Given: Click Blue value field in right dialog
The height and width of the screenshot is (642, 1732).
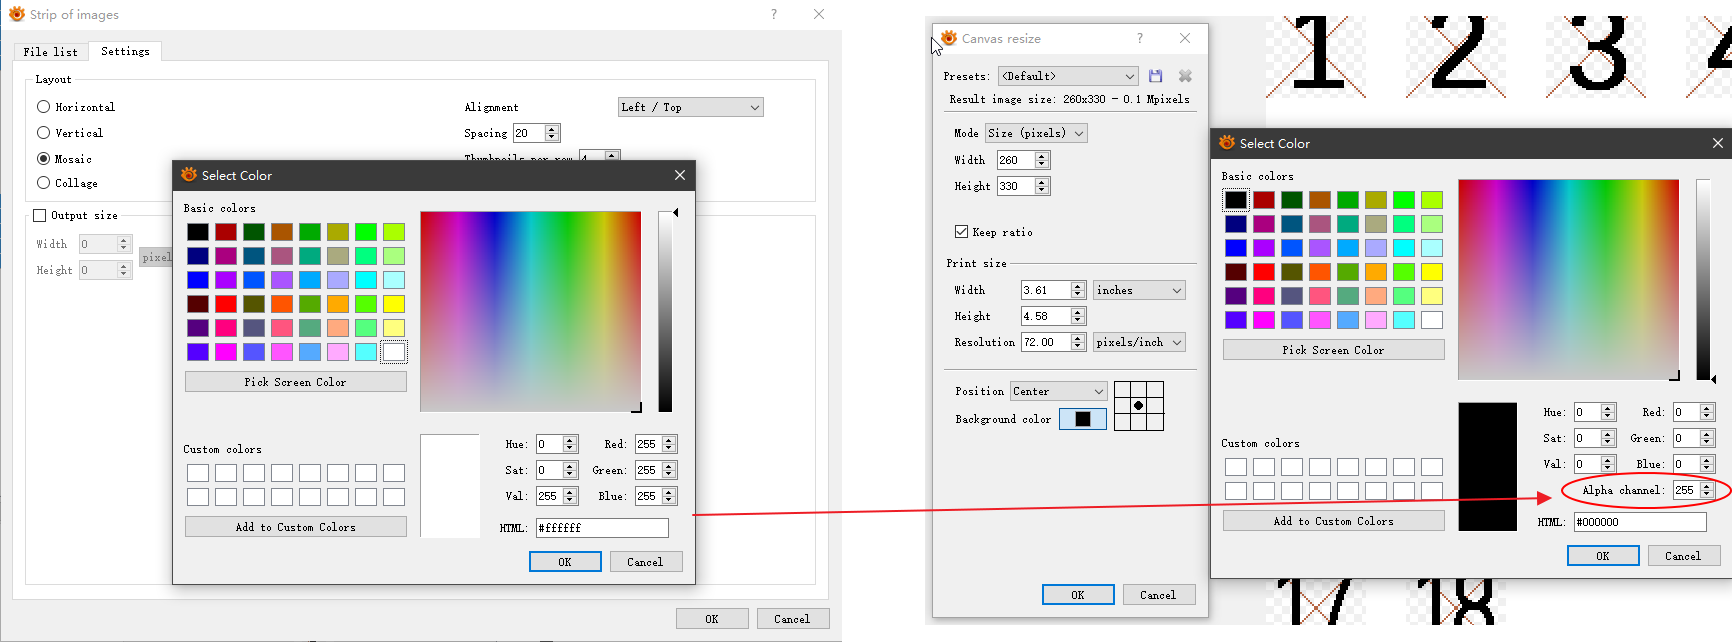Looking at the screenshot, I should click(1687, 464).
